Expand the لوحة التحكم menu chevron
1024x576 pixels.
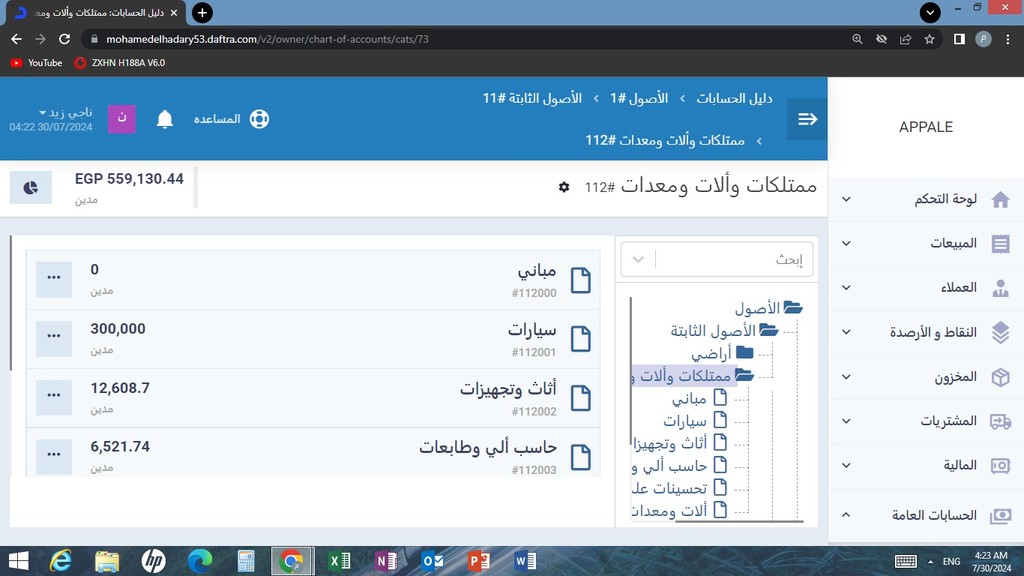(846, 199)
